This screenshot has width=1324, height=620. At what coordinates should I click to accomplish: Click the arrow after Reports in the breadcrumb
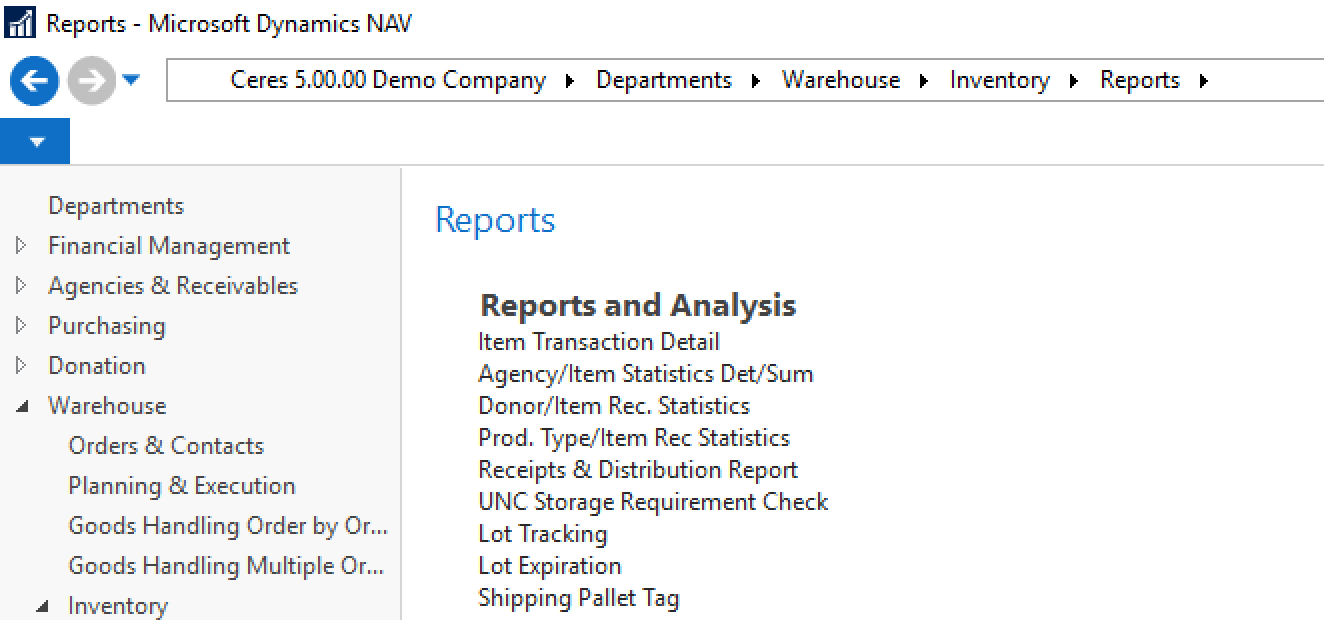pyautogui.click(x=1203, y=81)
